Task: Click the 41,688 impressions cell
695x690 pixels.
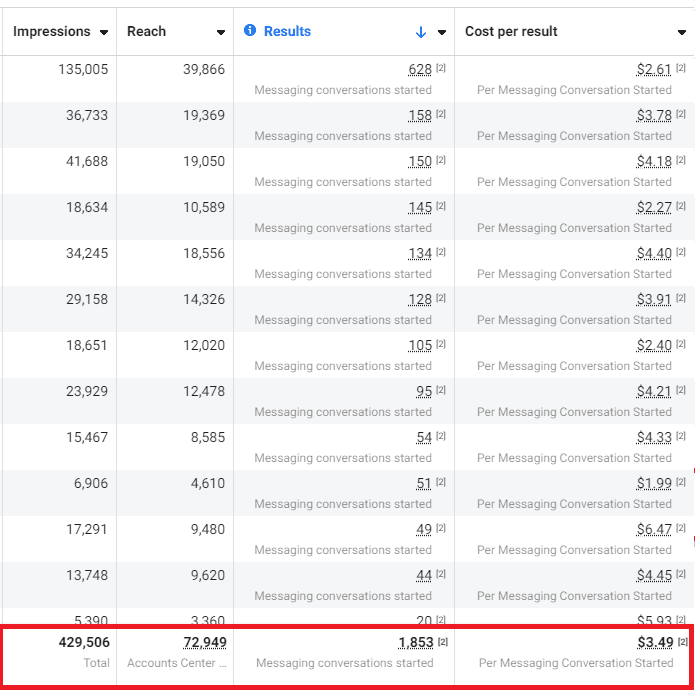Action: point(87,162)
